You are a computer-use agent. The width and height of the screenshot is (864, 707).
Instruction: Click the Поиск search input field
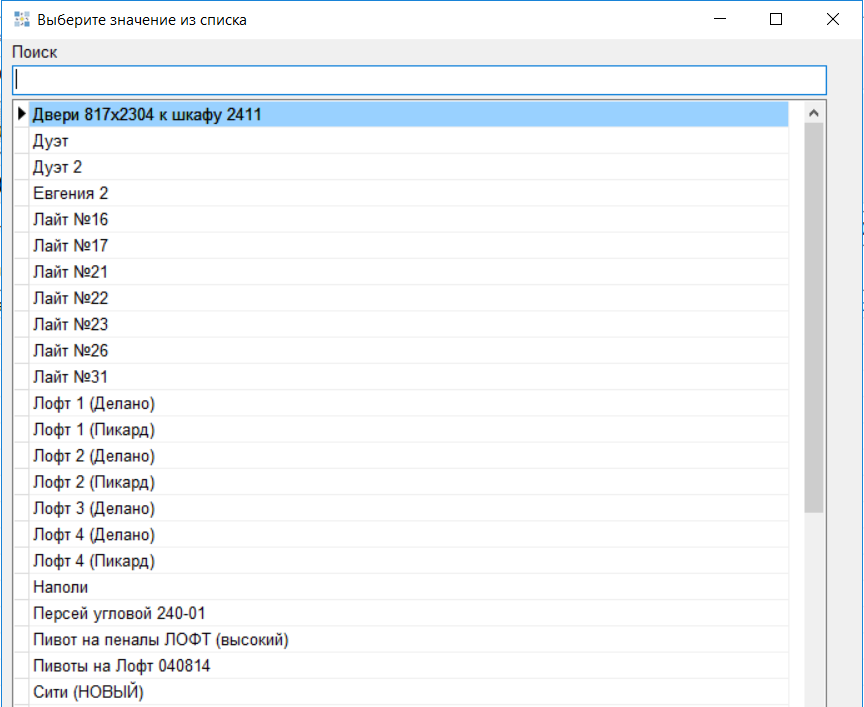click(x=419, y=80)
